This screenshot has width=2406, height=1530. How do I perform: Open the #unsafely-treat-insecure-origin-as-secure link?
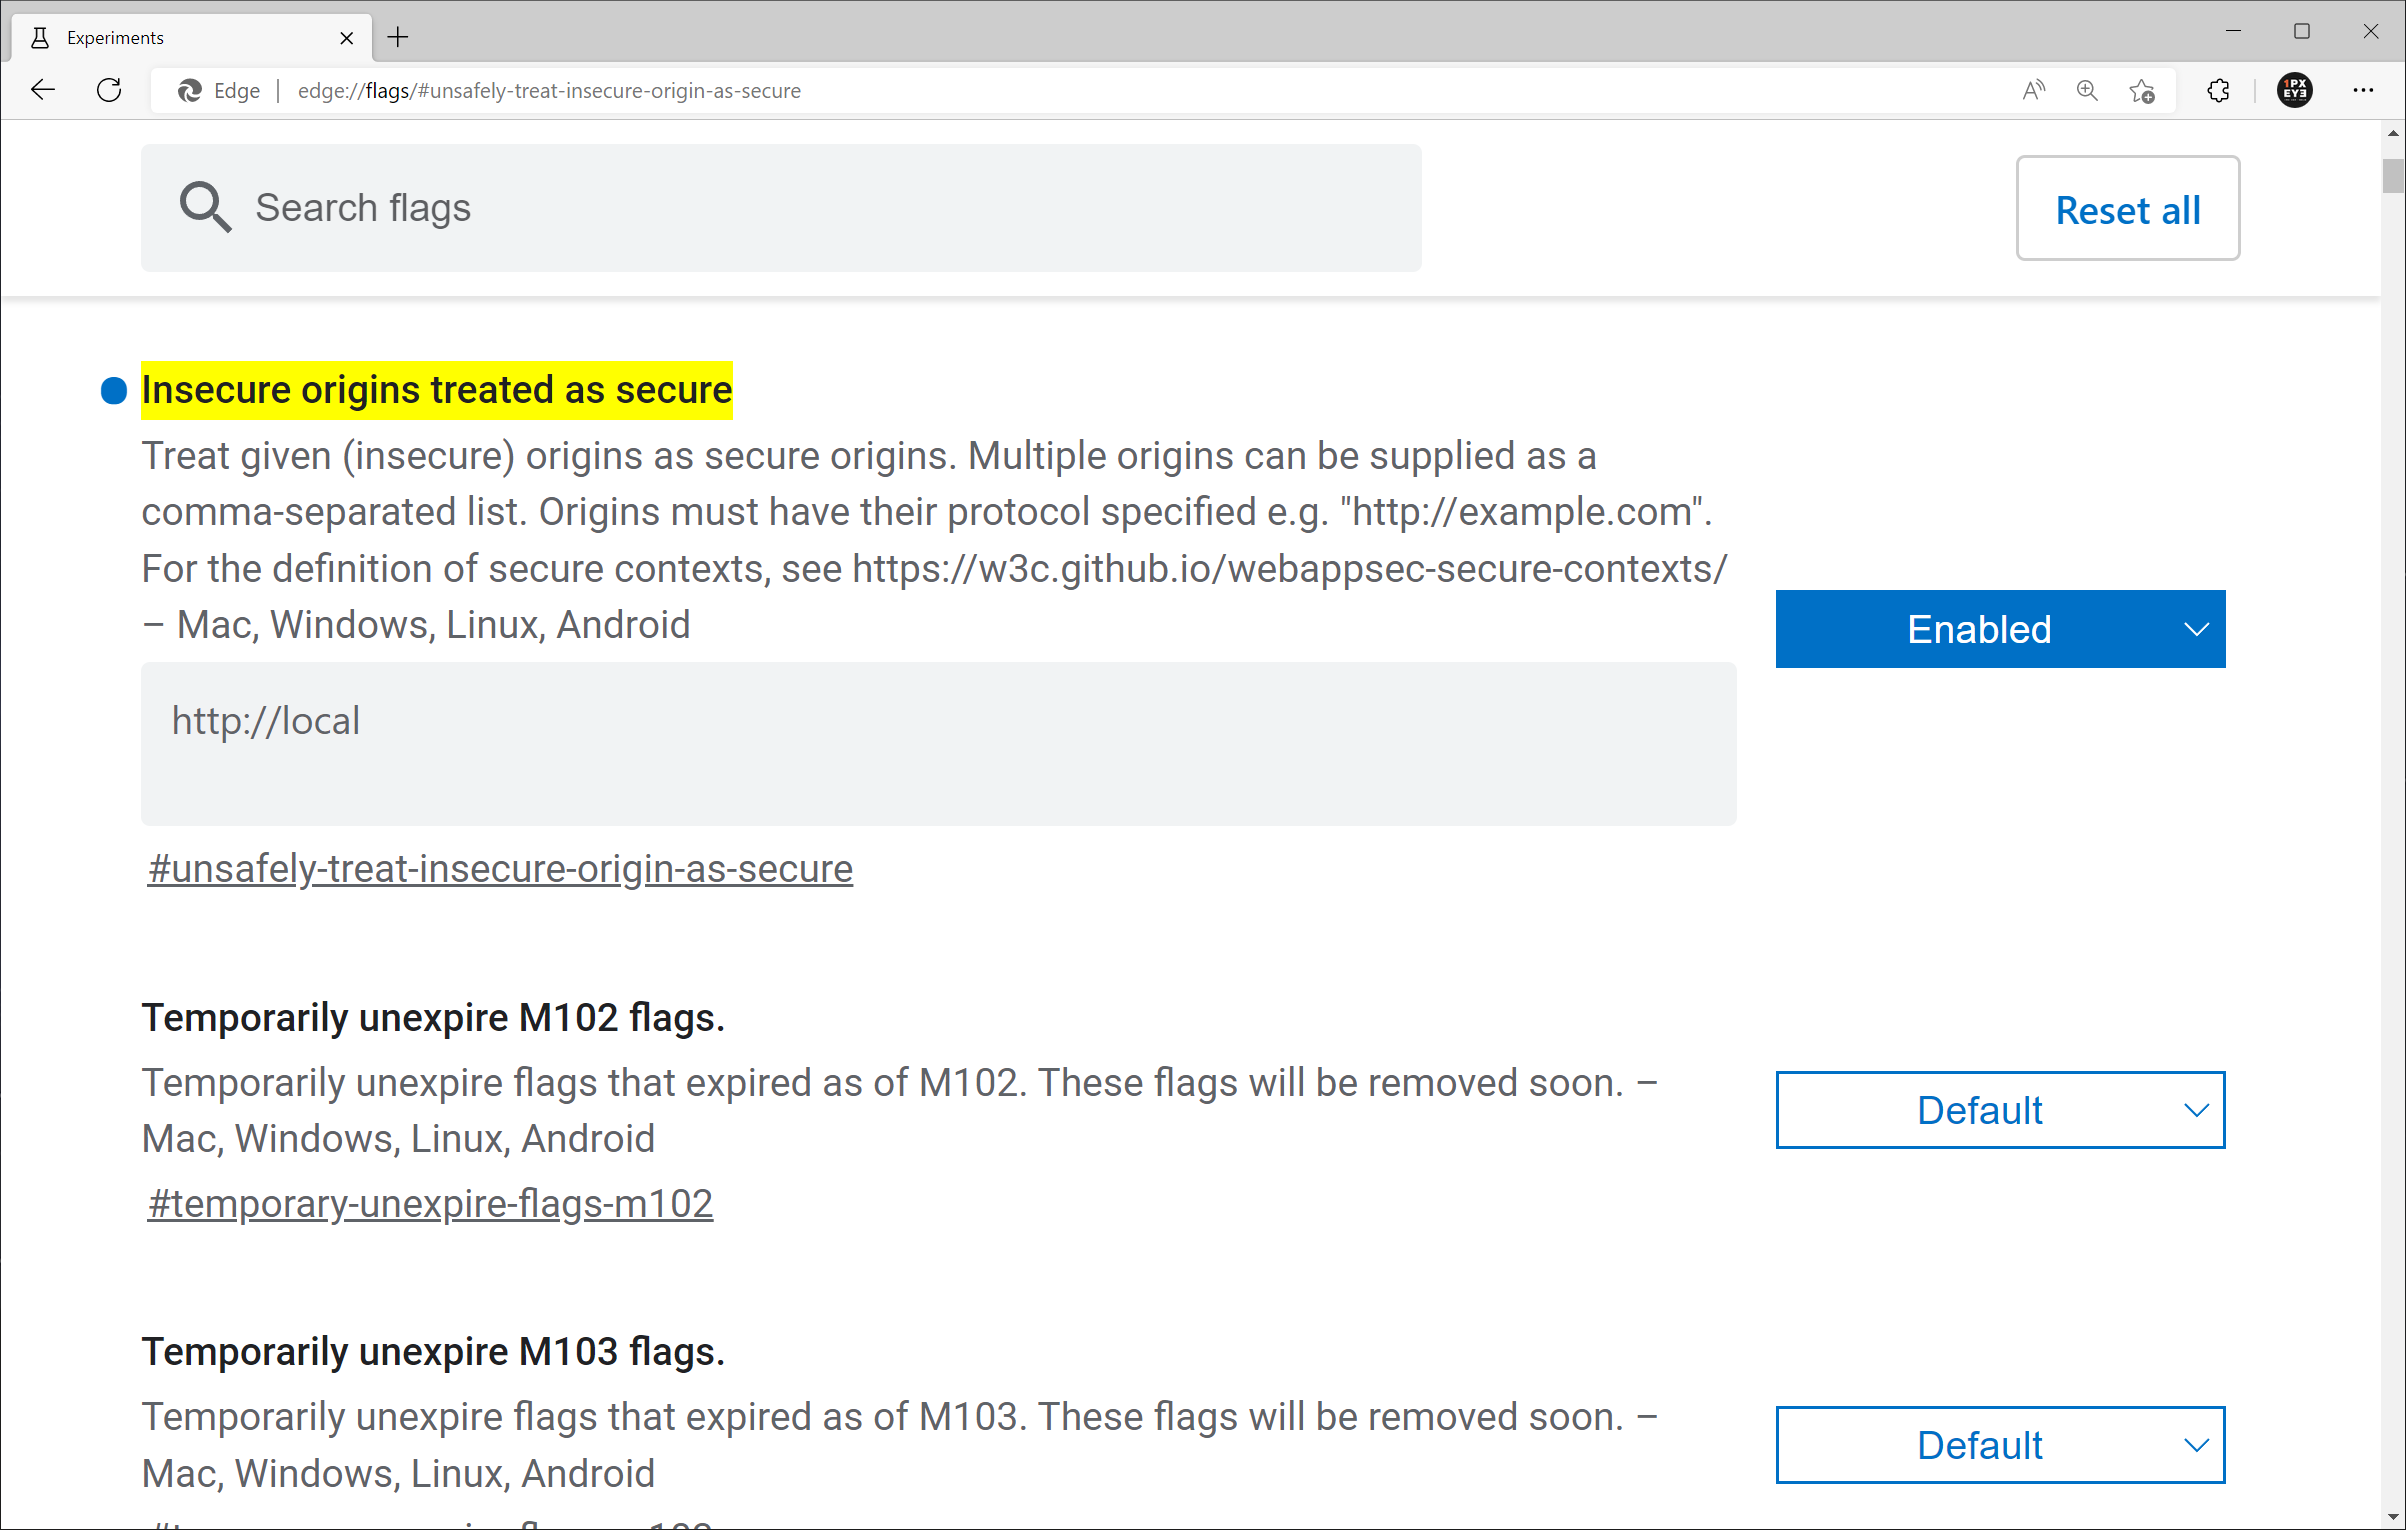500,868
